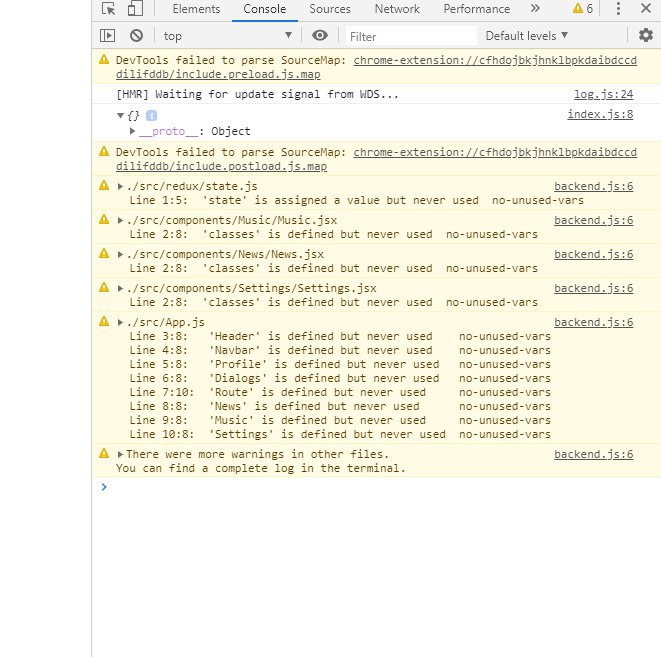Open the top JavaScript context dropdown
661x657 pixels.
coord(228,36)
